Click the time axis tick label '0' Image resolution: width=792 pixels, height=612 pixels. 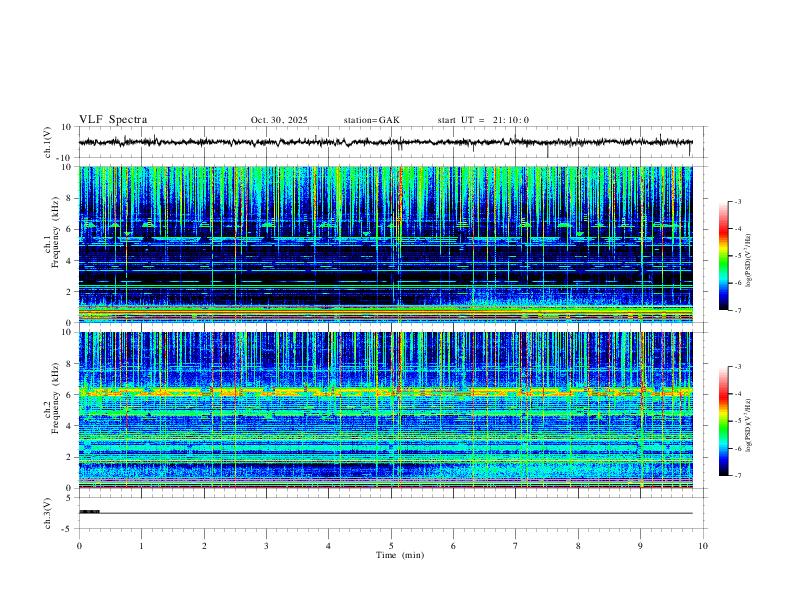(x=79, y=546)
